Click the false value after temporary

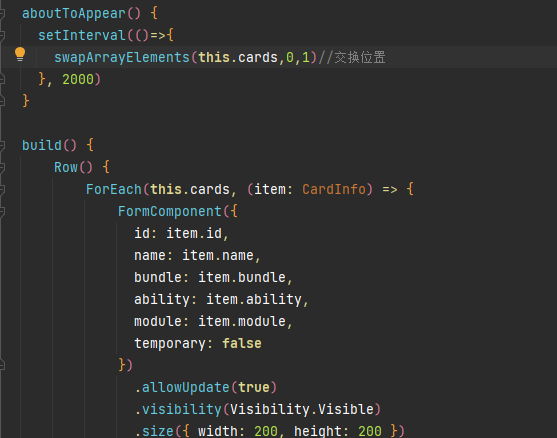pyautogui.click(x=242, y=344)
